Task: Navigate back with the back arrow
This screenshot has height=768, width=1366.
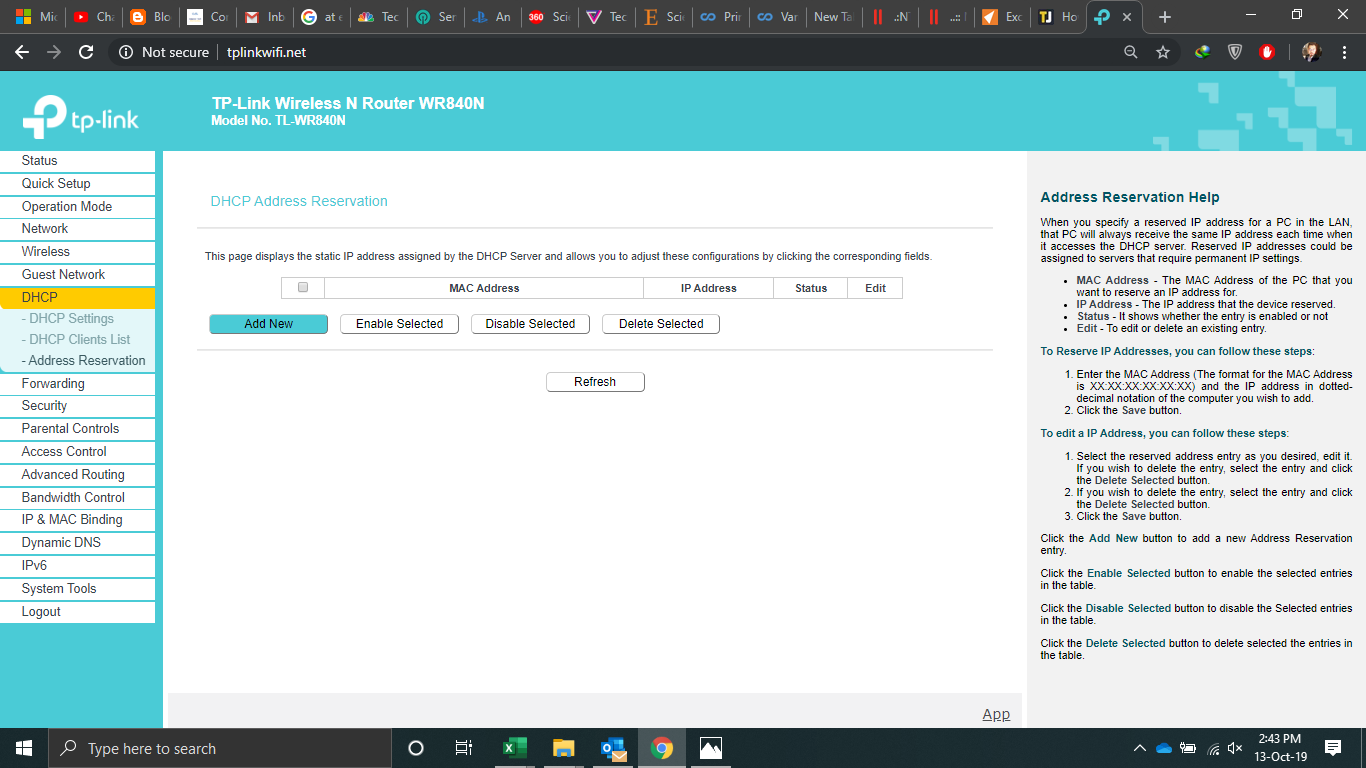Action: (22, 52)
